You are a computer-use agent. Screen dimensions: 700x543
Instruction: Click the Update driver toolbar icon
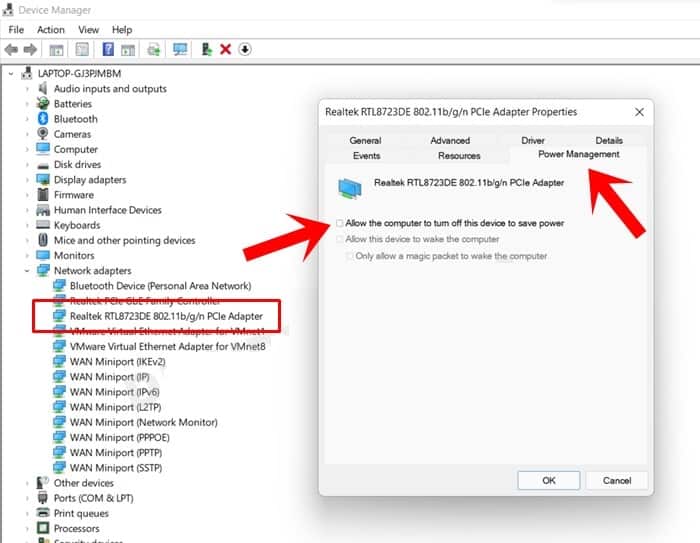(x=206, y=49)
